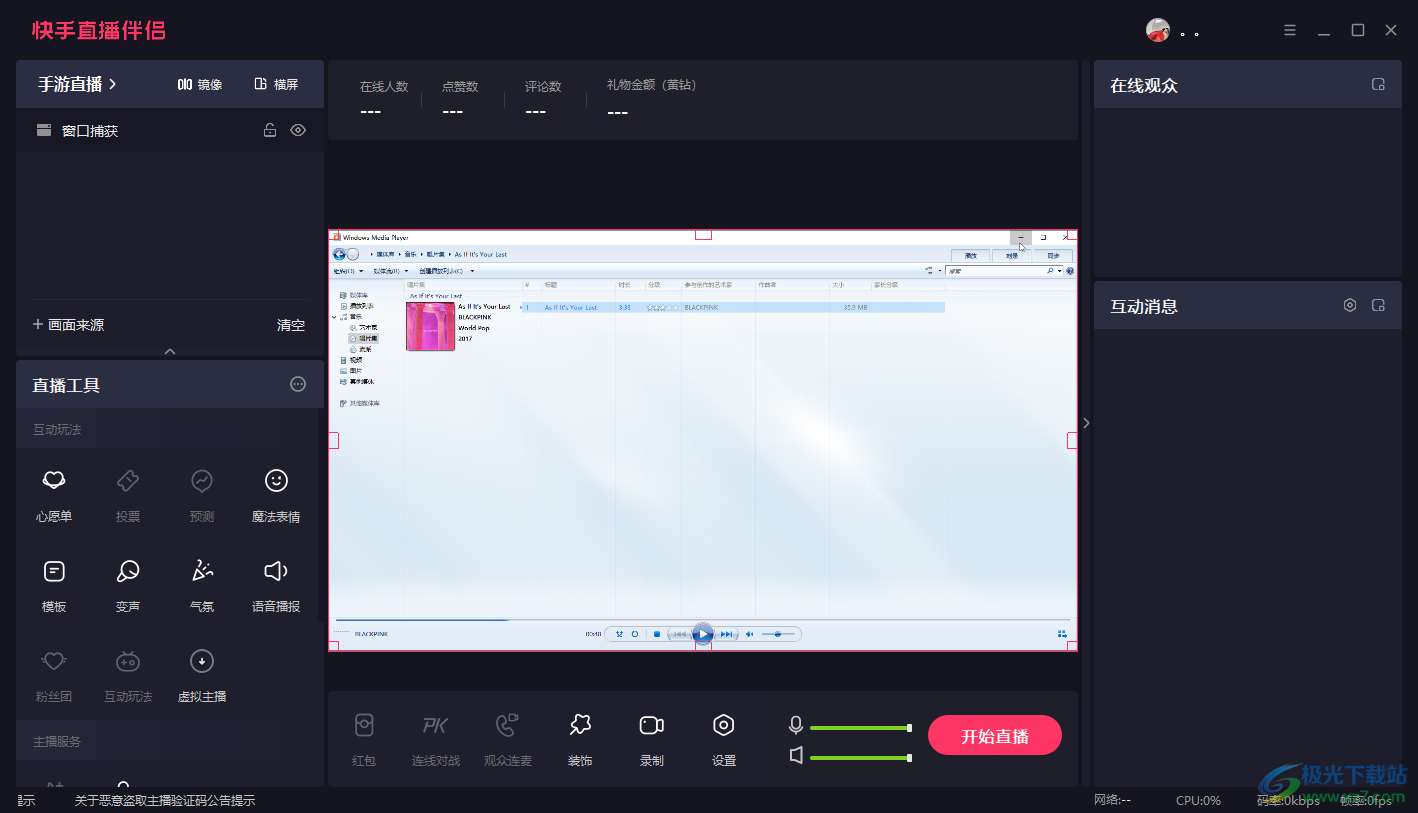Click 同步 tab in Media Player preview
This screenshot has height=813, width=1418.
[1053, 255]
